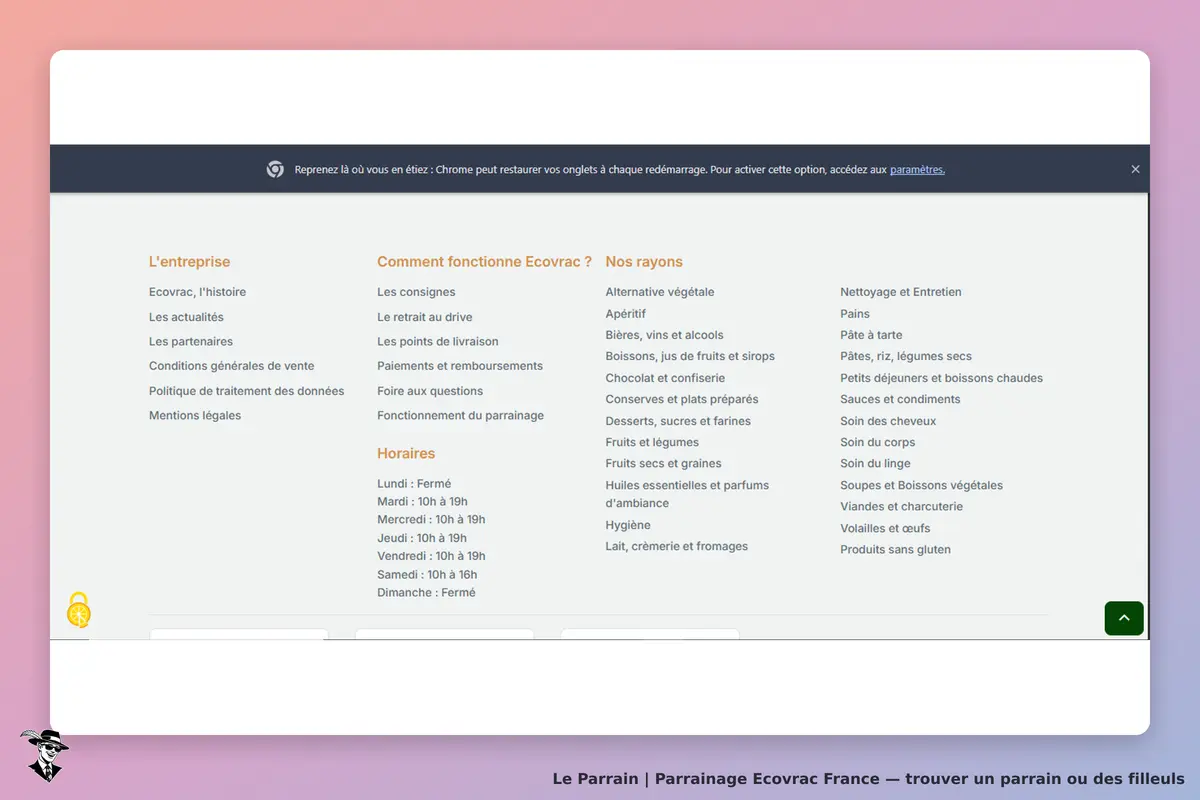This screenshot has width=1200, height=800.
Task: Click Mardi : 10h à 19h hours line
Action: [422, 501]
